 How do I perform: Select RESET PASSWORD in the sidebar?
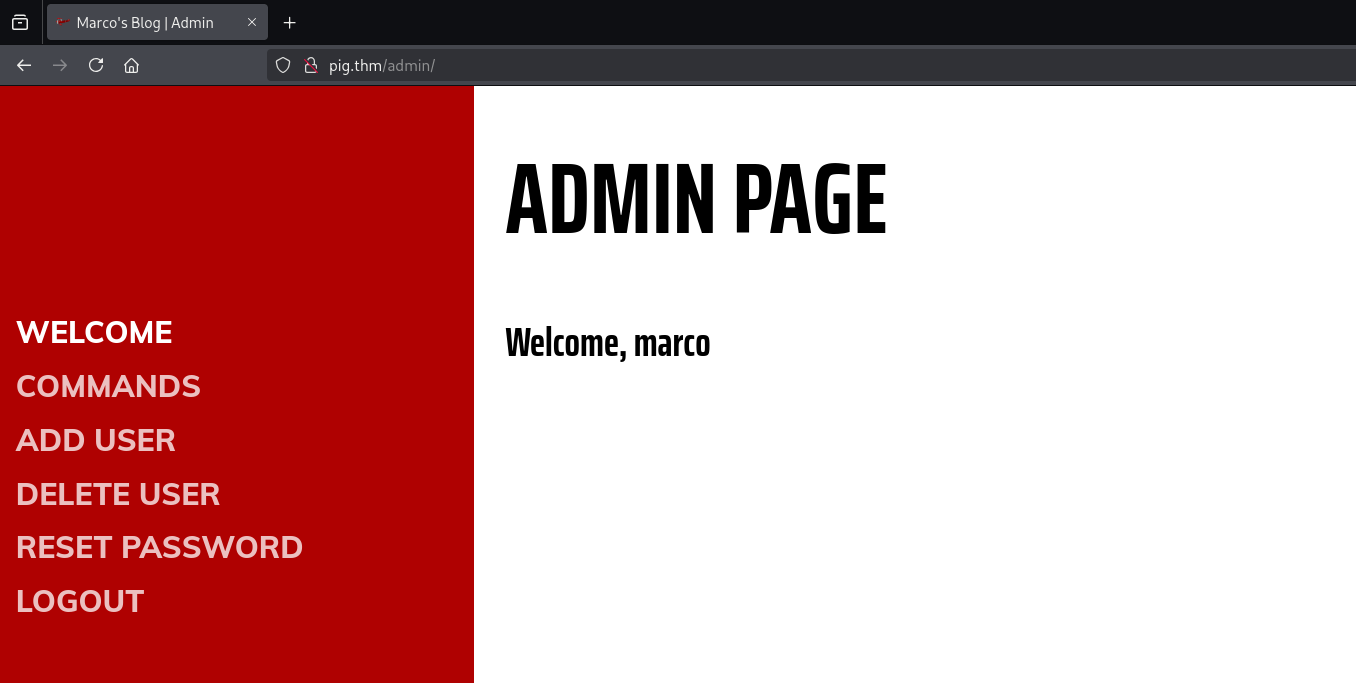pos(159,547)
